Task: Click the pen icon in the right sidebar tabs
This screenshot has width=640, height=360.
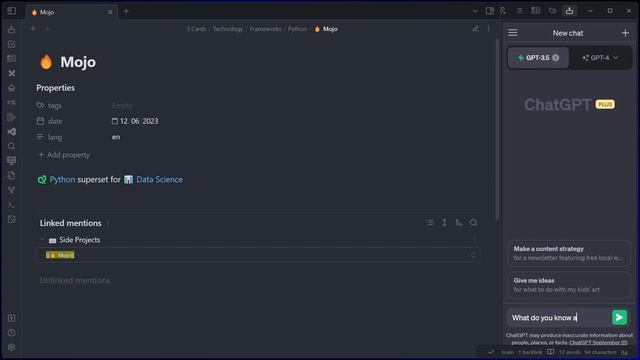Action: [503, 11]
